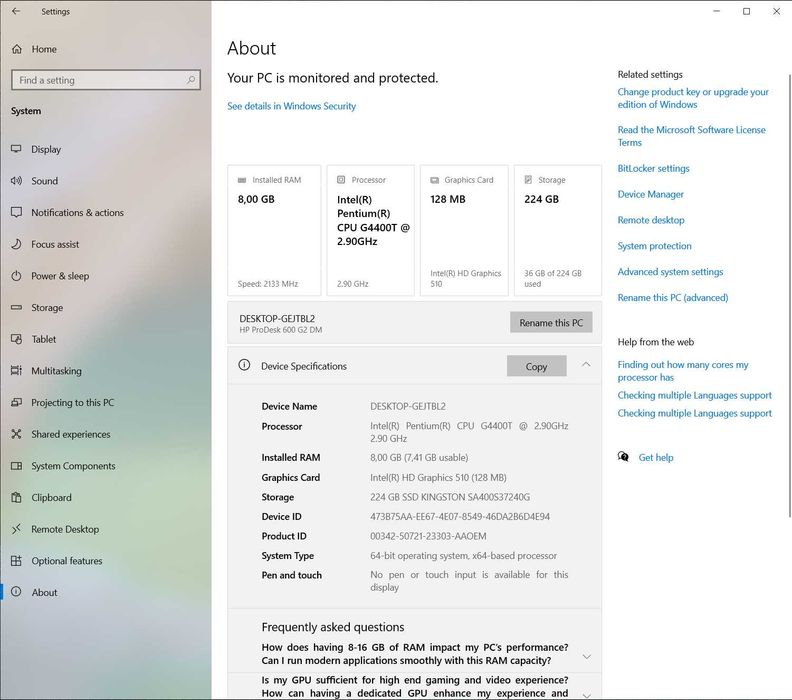Click the Sound speaker icon
This screenshot has width=792, height=700.
tap(16, 181)
